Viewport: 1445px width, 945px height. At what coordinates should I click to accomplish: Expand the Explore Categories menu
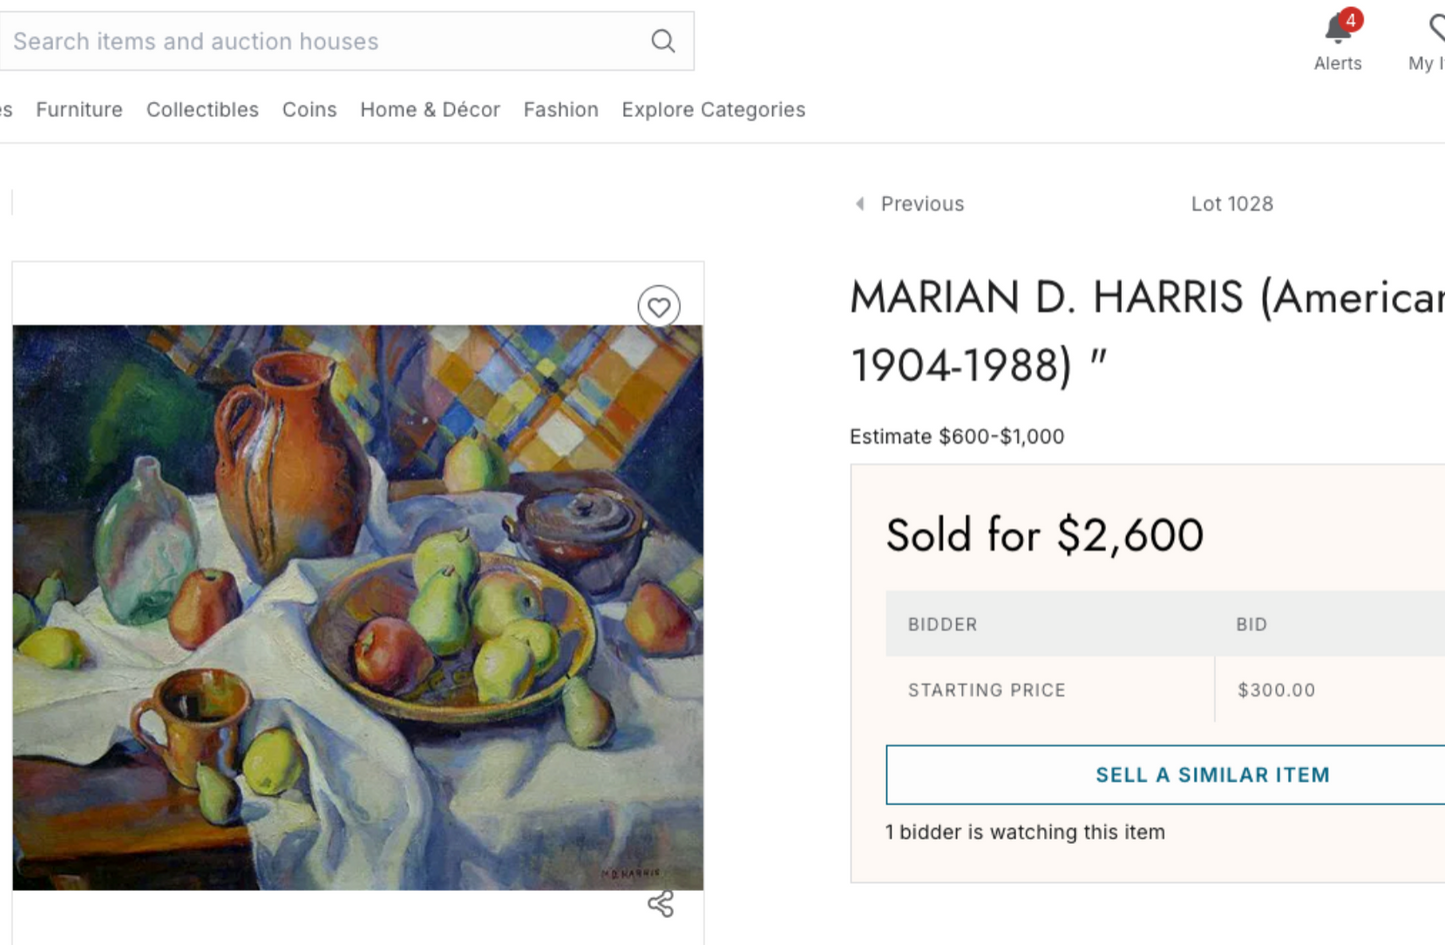[712, 110]
